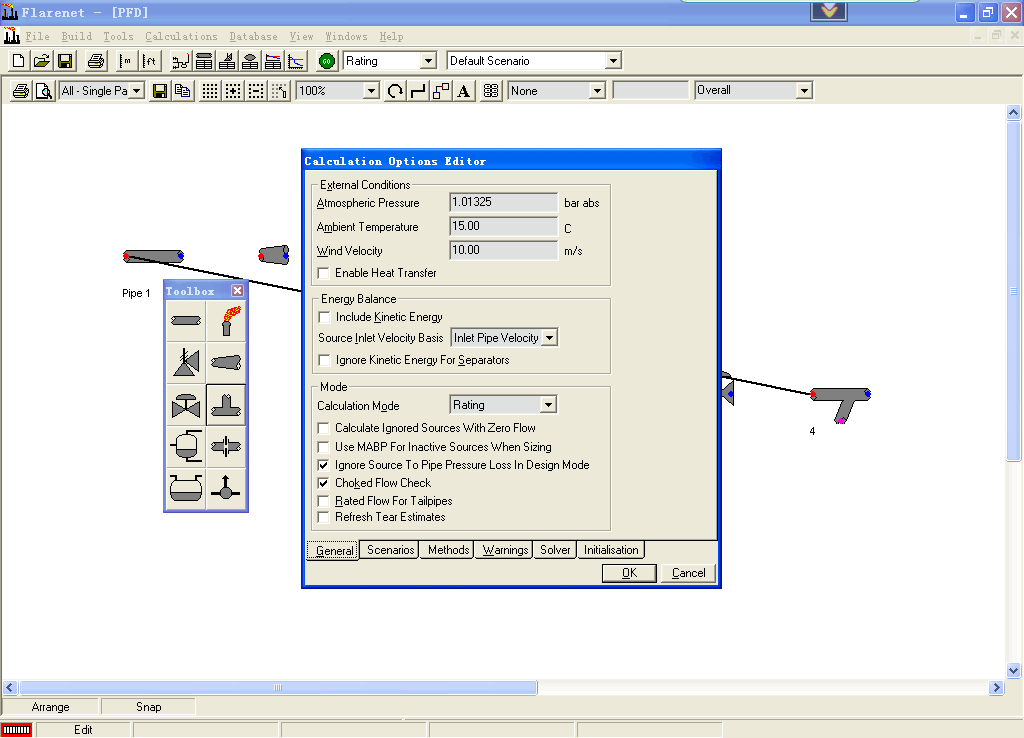Uncheck Ignore Source To Pipe Pressure Loss
The height and width of the screenshot is (738, 1024).
[x=323, y=465]
